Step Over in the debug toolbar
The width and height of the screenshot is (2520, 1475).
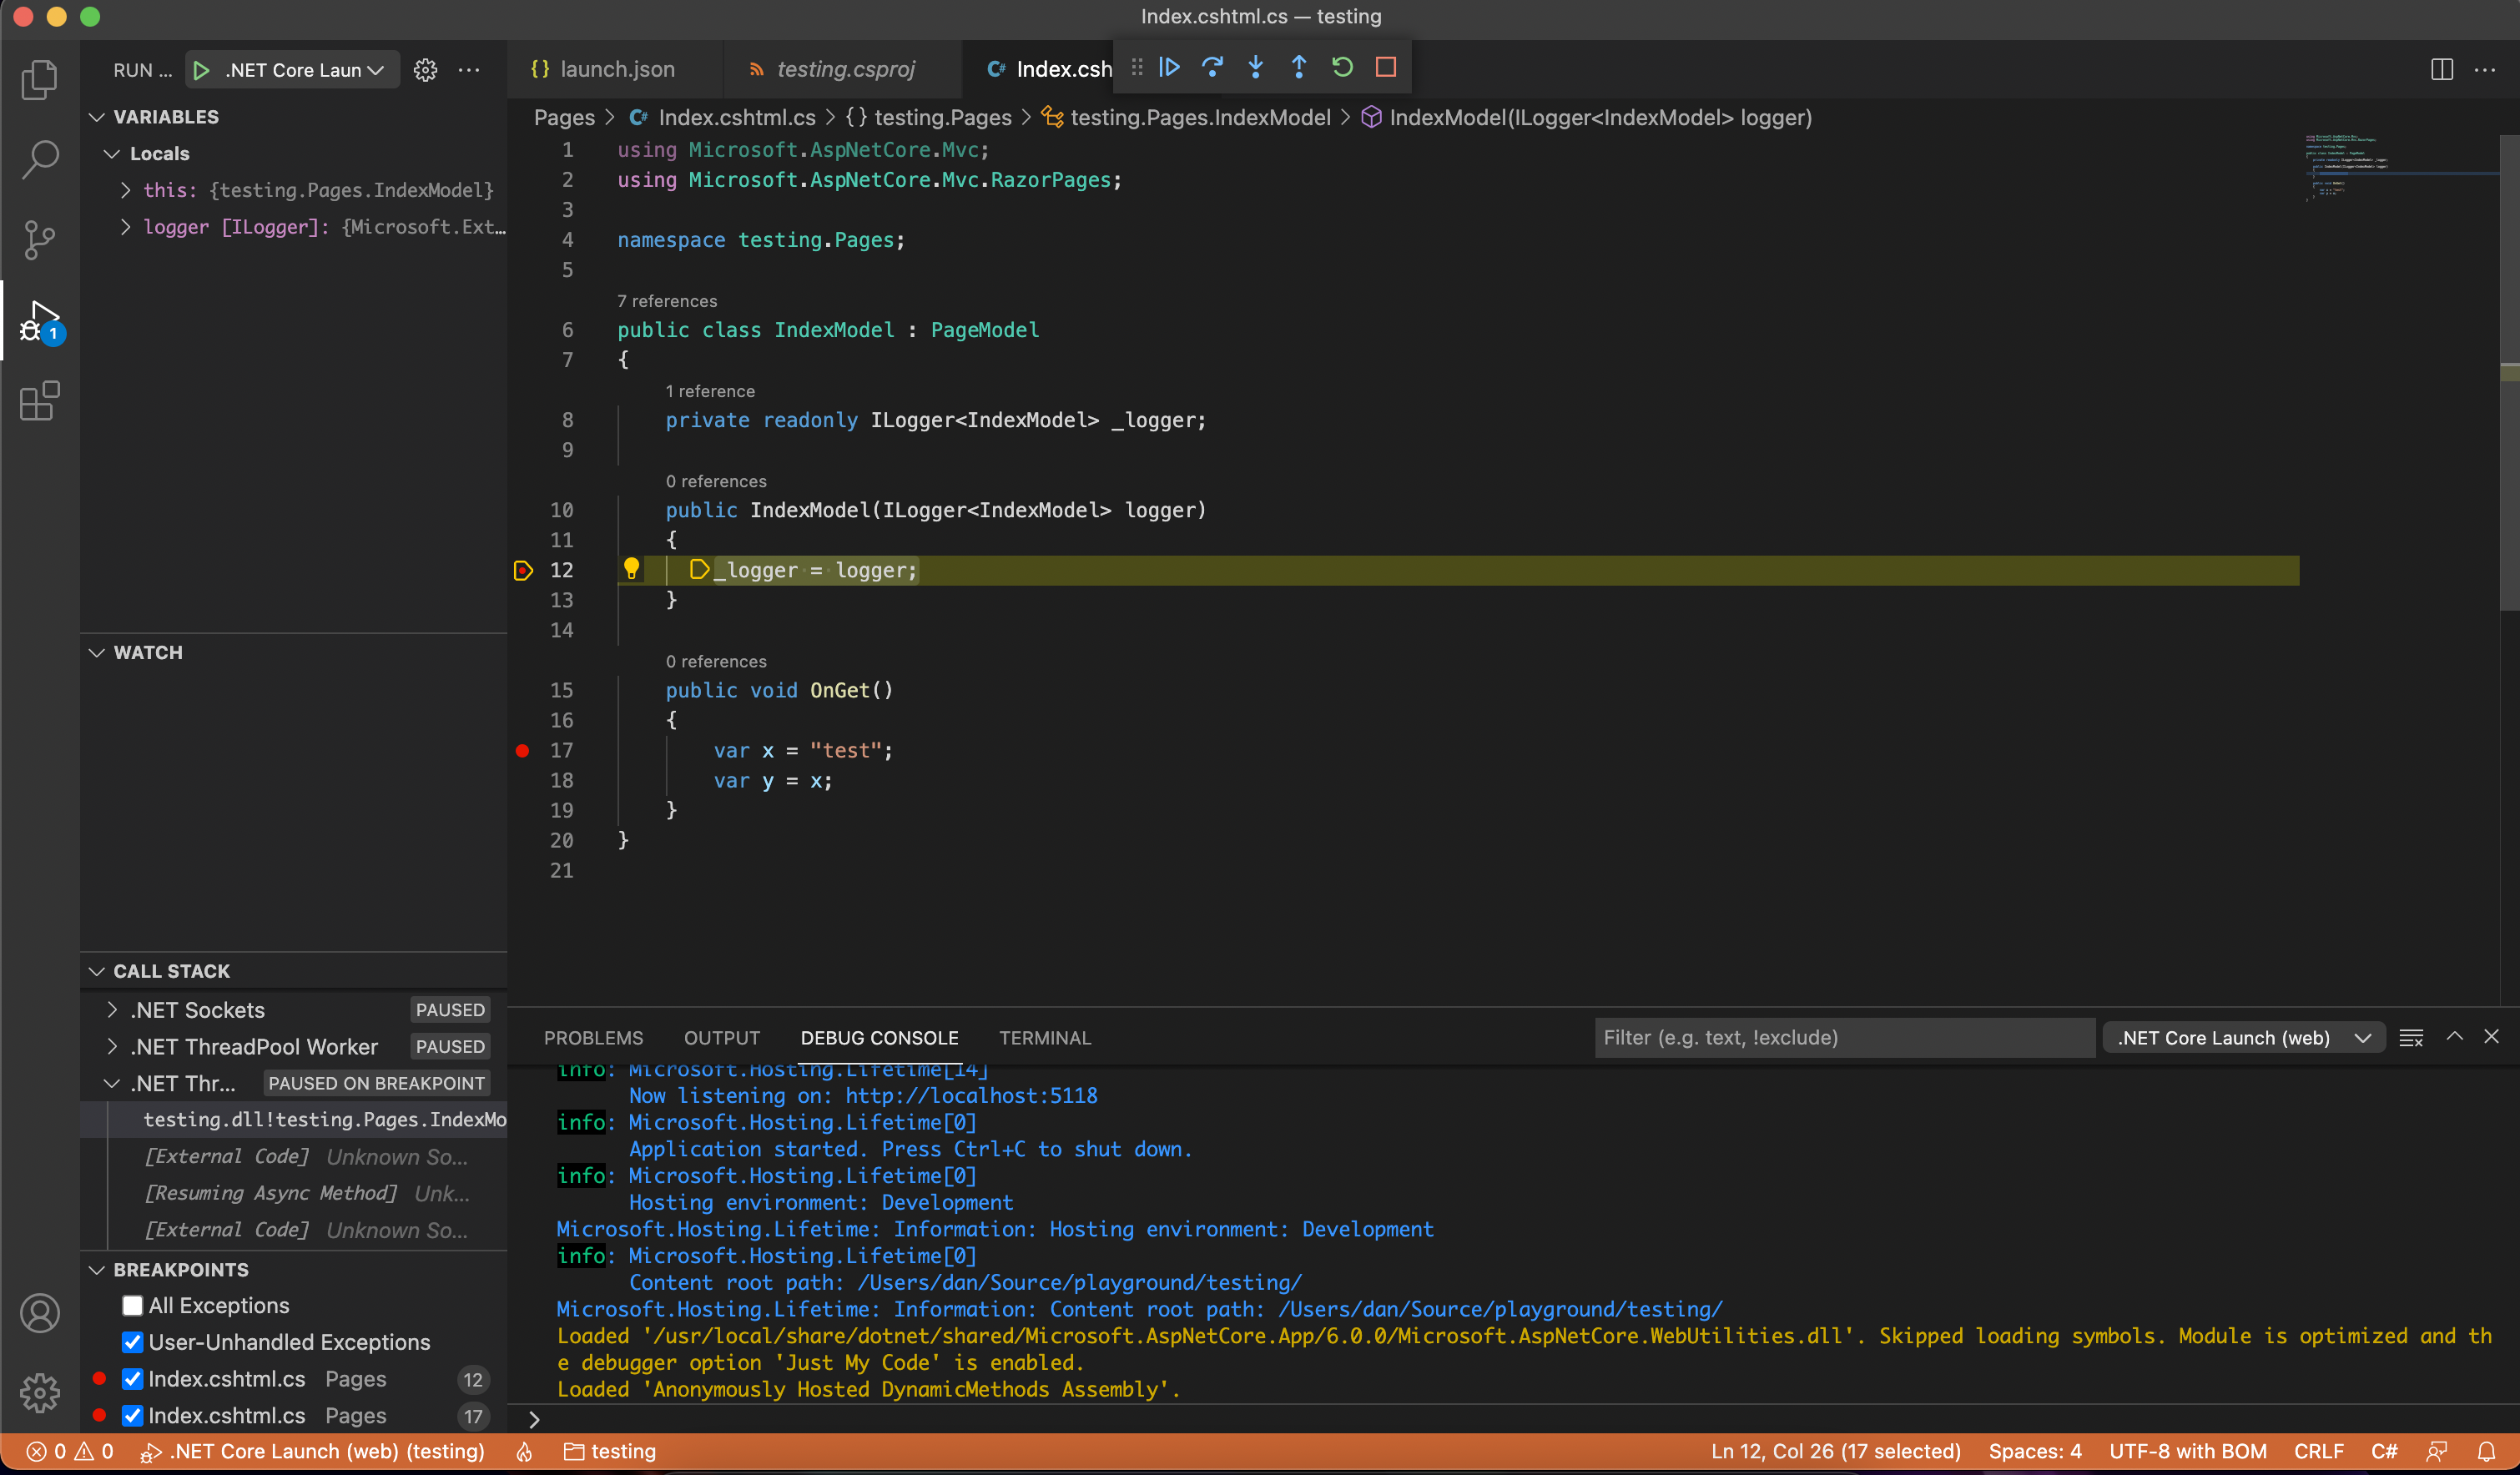1212,67
